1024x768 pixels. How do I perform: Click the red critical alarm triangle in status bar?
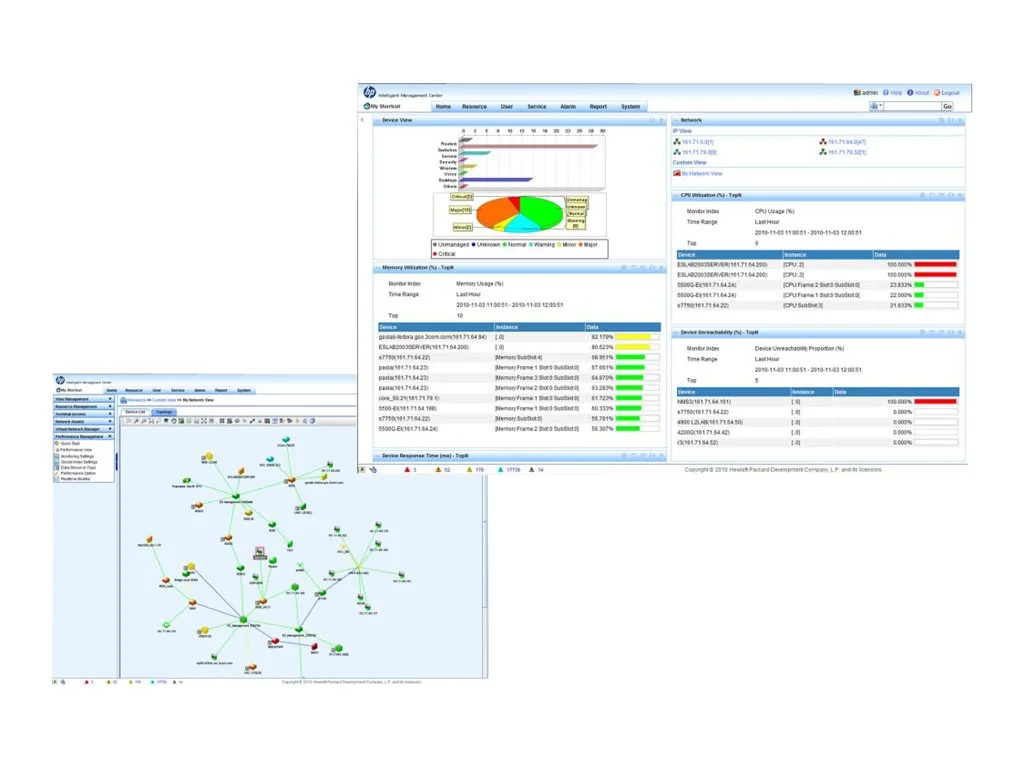407,469
